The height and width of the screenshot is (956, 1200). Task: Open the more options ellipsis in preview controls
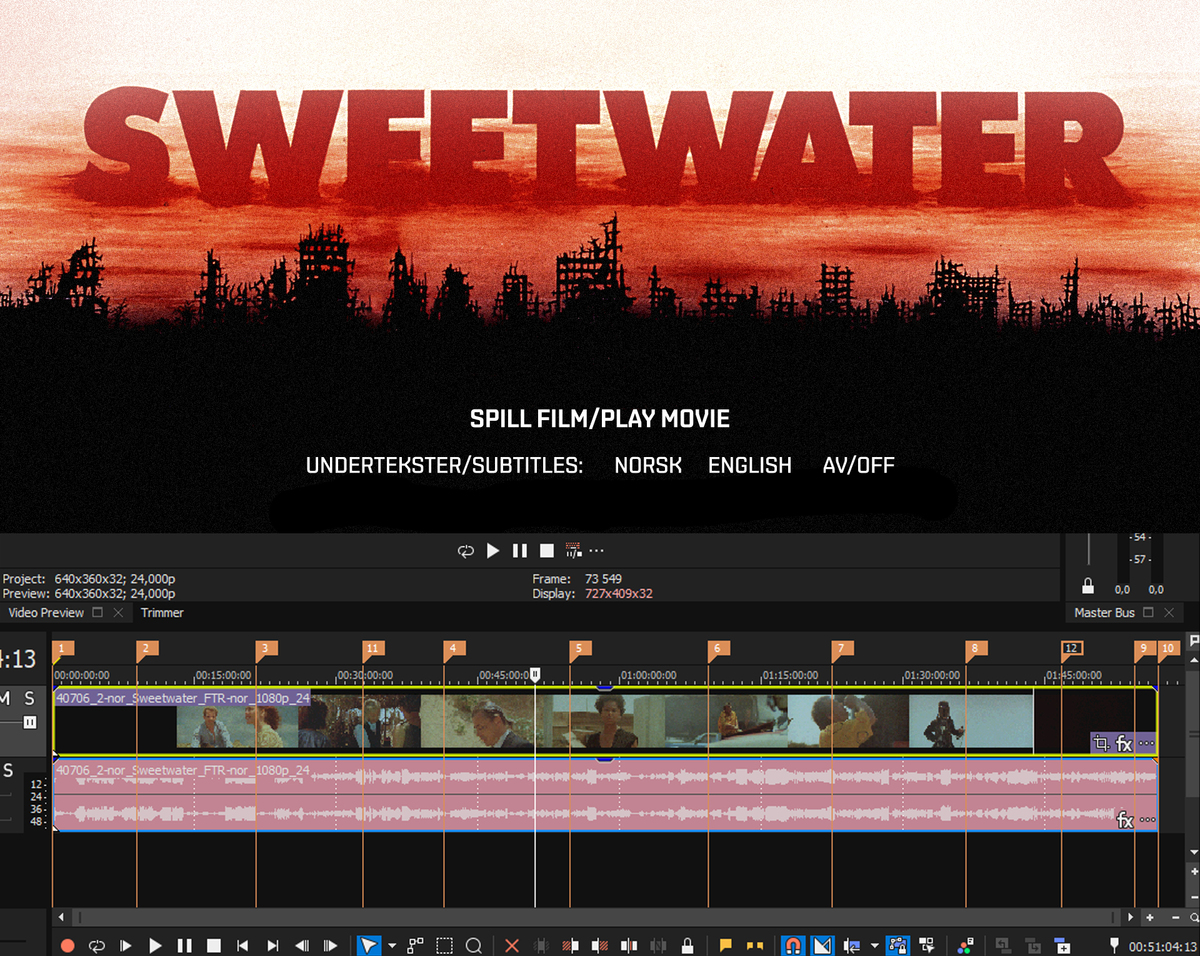click(597, 551)
